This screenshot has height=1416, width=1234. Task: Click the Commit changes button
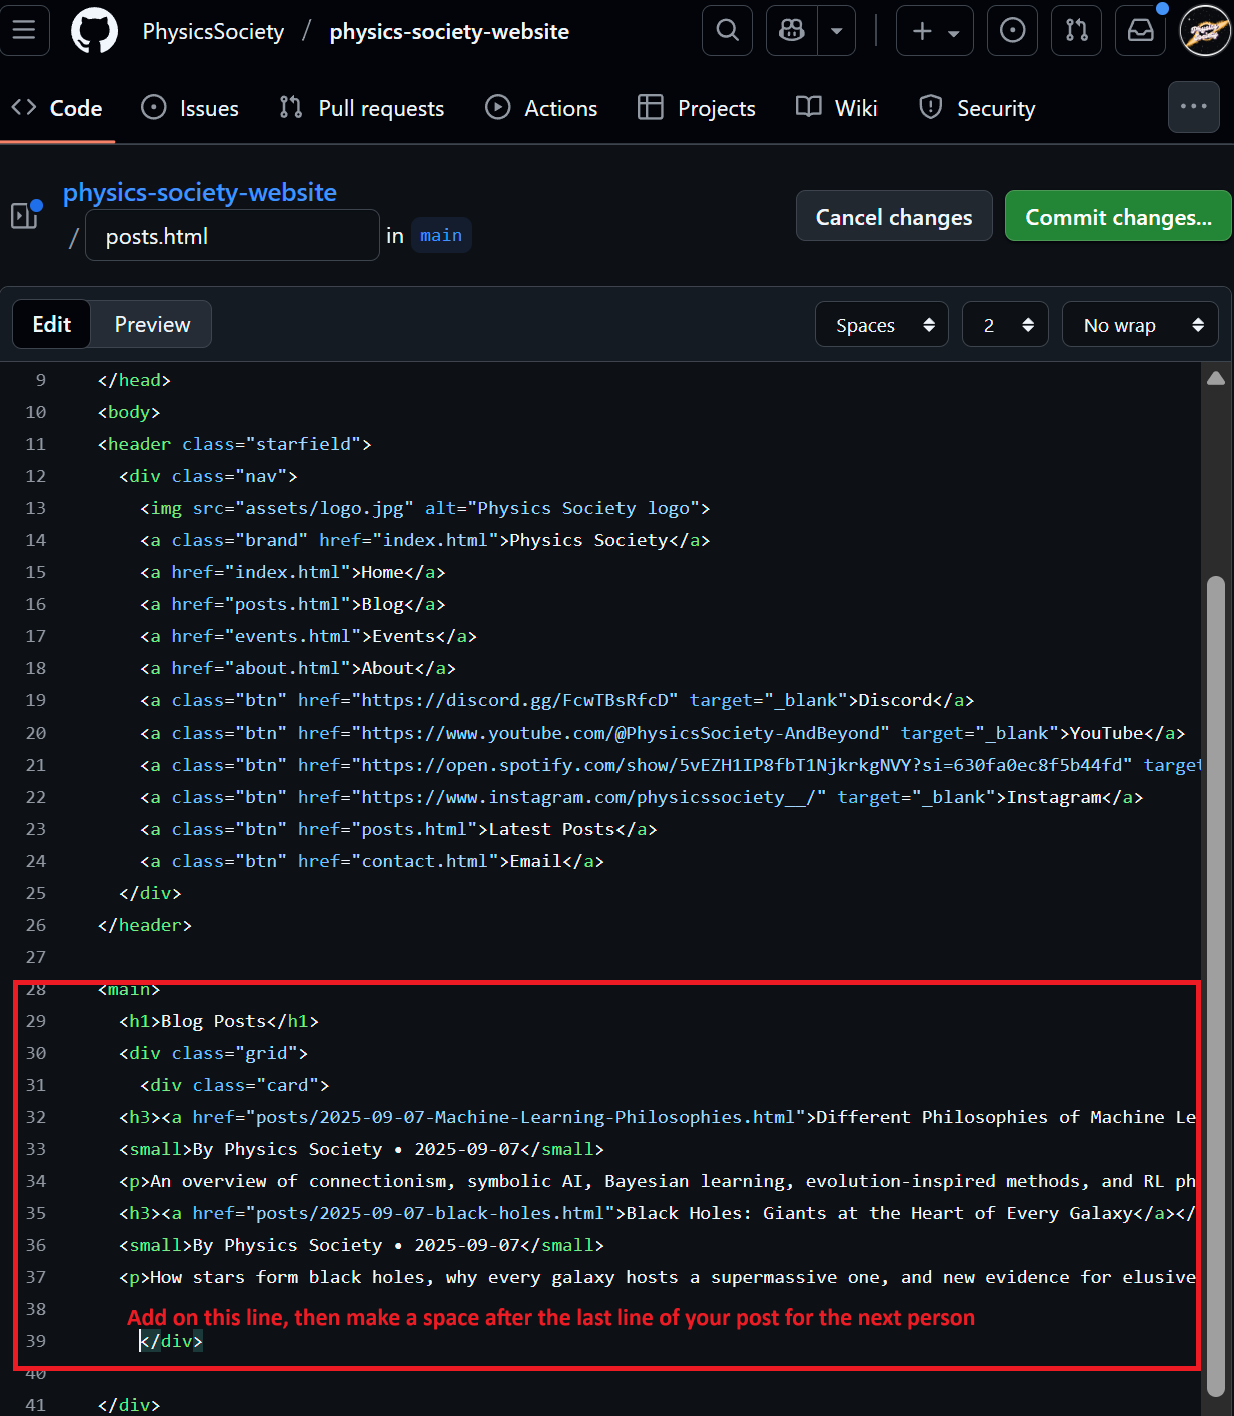point(1117,217)
